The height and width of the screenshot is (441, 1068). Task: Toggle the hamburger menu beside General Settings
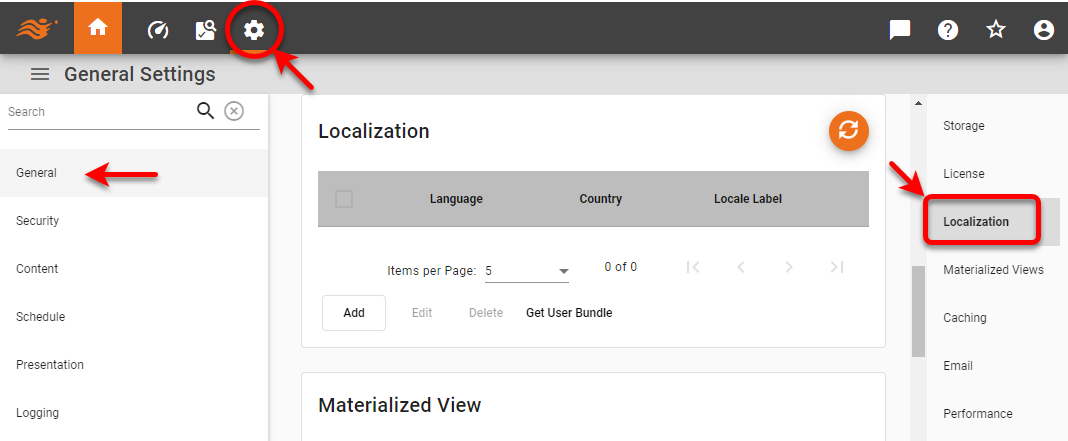coord(40,74)
